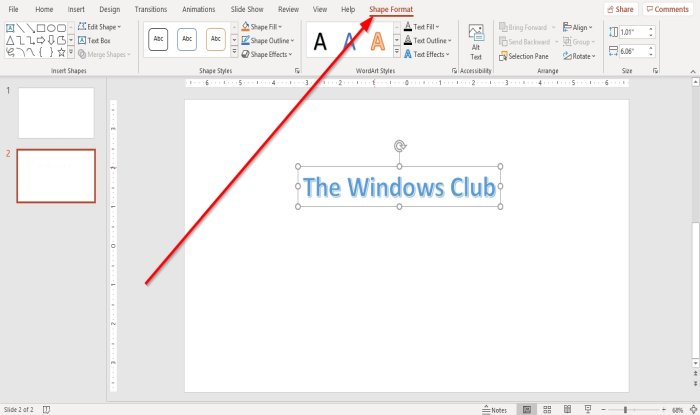Click zoom in plus button
The image size is (700, 415).
(664, 410)
